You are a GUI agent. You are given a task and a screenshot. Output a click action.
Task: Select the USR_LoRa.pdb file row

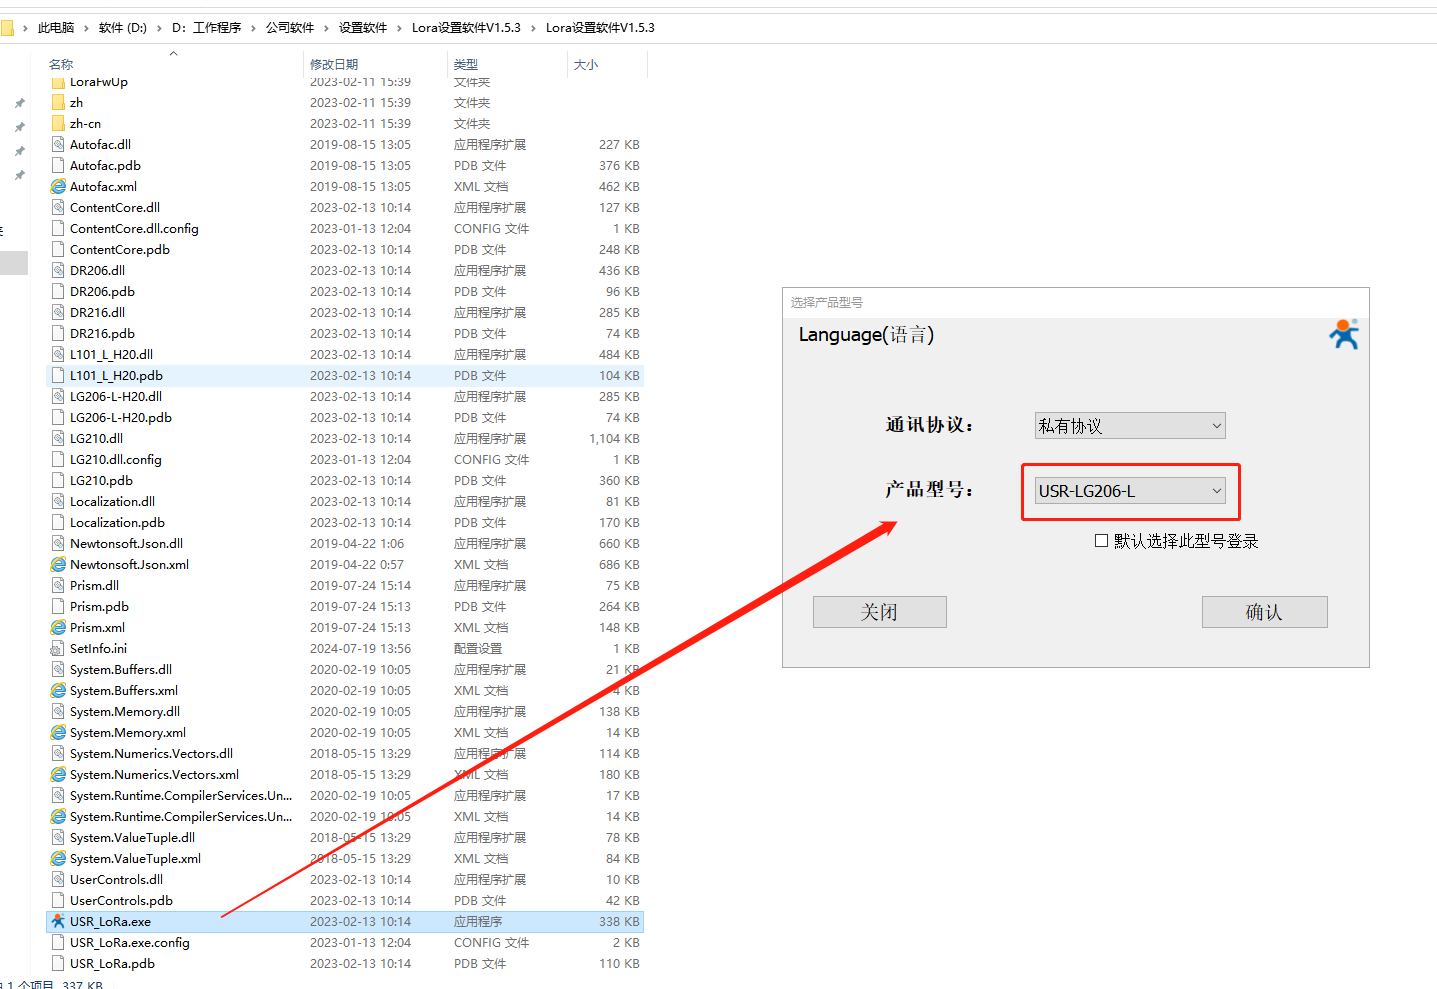pos(345,963)
